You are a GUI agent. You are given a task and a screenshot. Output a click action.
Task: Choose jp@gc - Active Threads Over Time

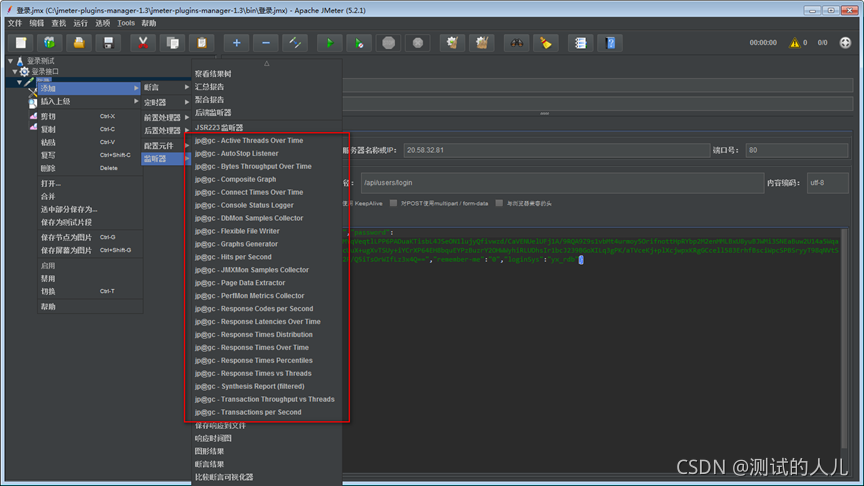[267, 141]
